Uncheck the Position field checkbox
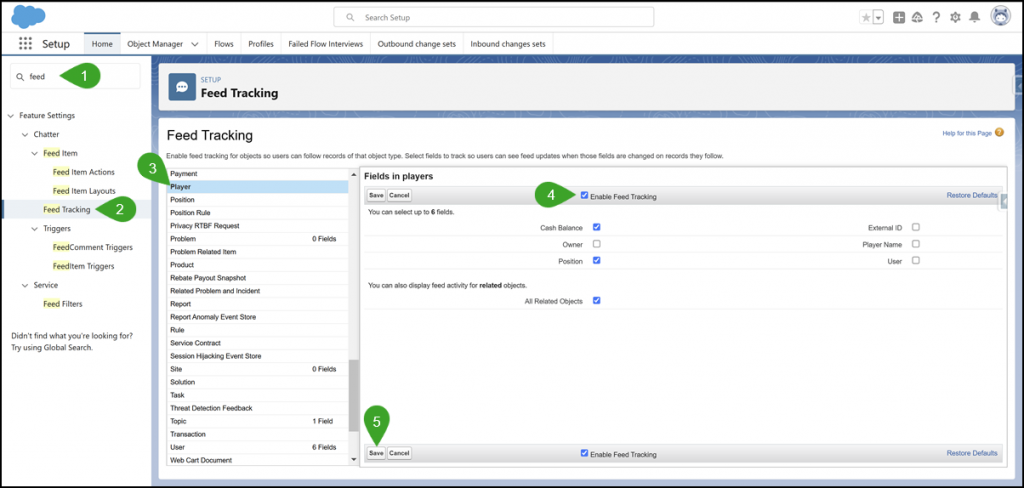 [596, 260]
